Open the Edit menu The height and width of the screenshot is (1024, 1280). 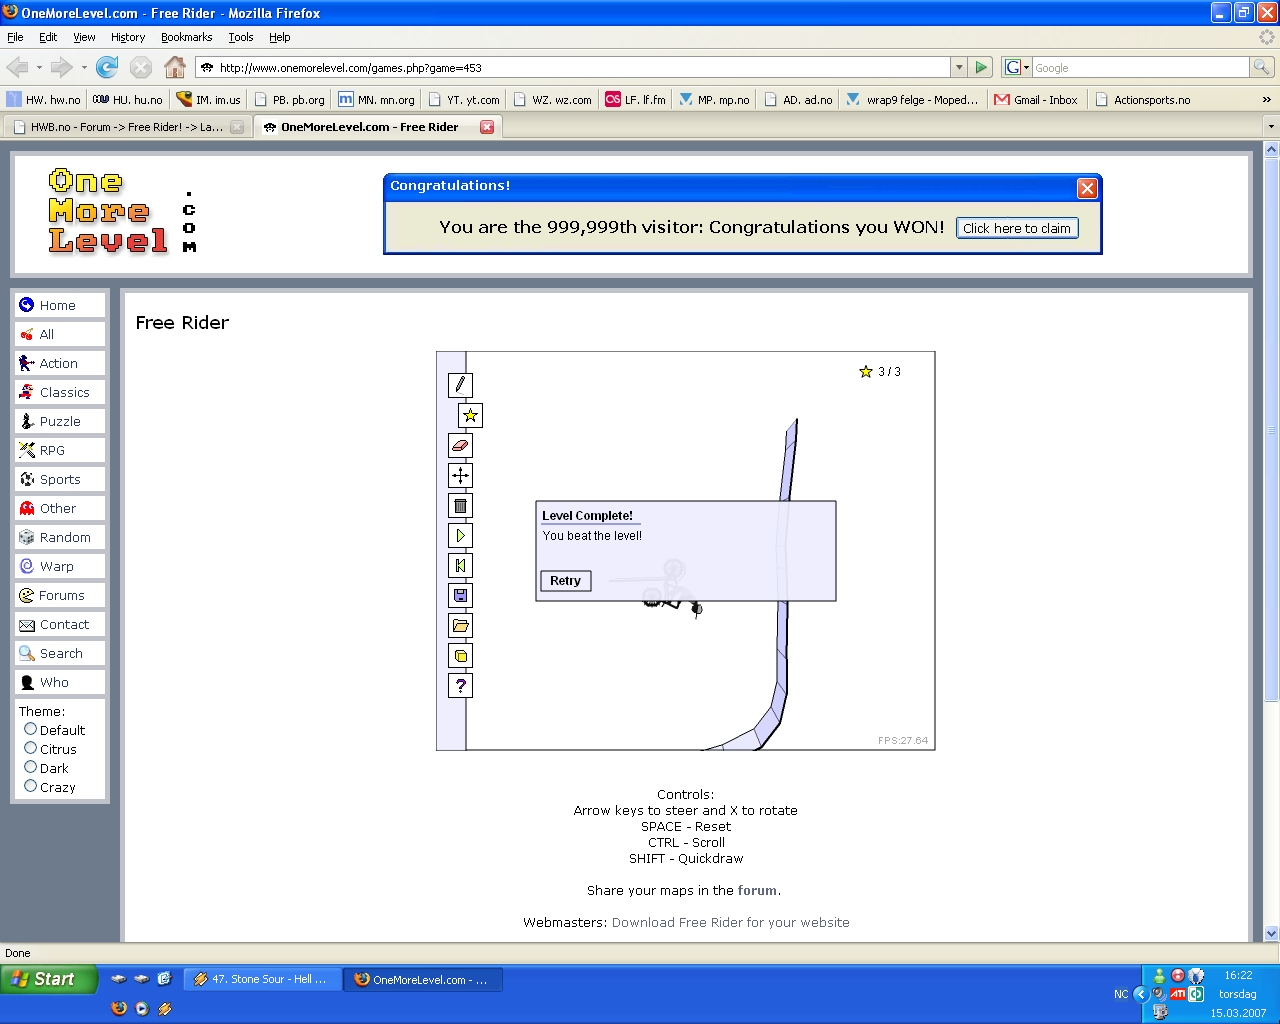click(48, 37)
